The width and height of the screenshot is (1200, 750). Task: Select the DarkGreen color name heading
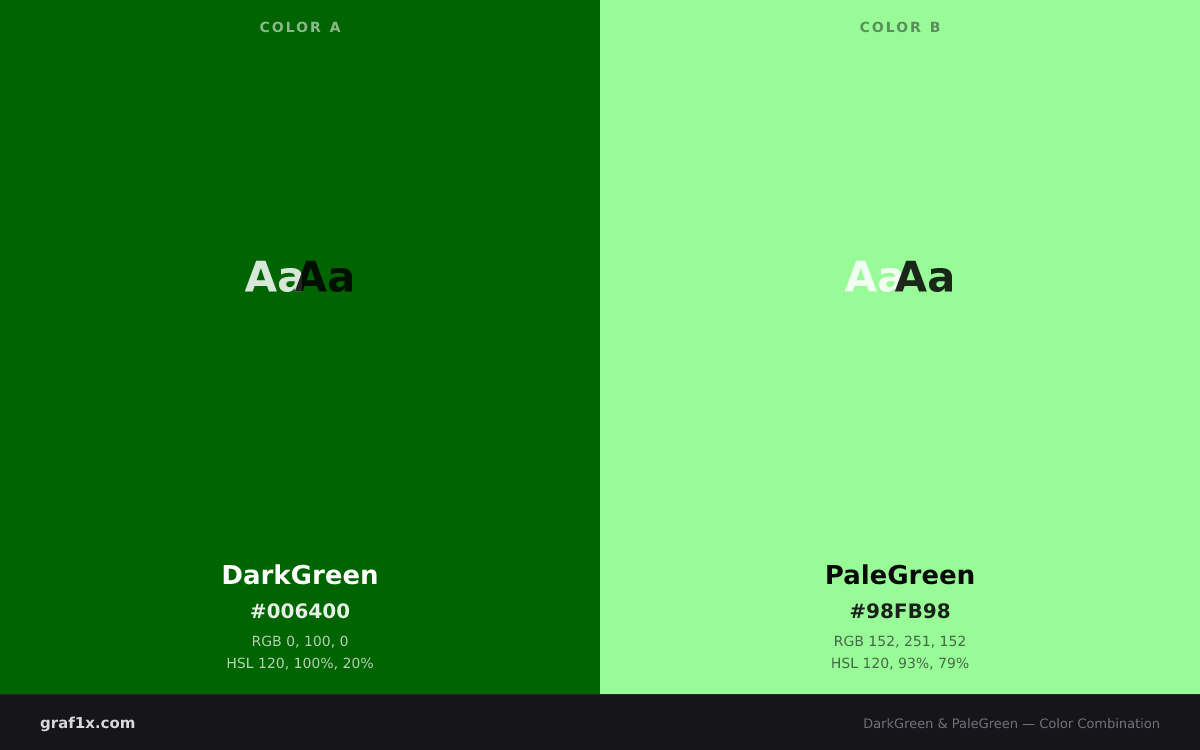300,575
